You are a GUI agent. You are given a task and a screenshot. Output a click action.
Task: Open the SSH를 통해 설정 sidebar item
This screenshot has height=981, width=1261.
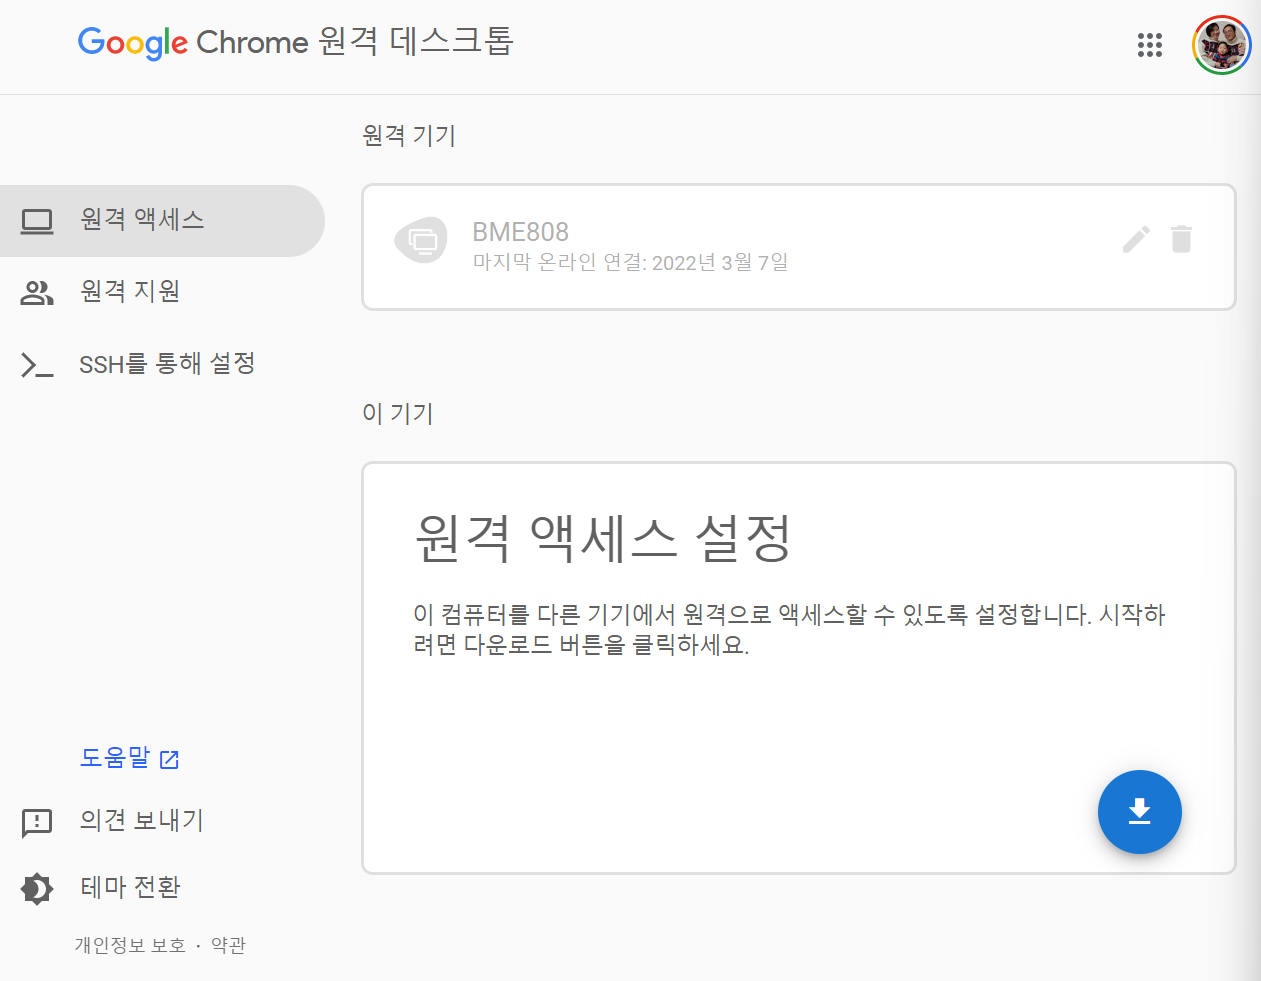click(x=162, y=365)
